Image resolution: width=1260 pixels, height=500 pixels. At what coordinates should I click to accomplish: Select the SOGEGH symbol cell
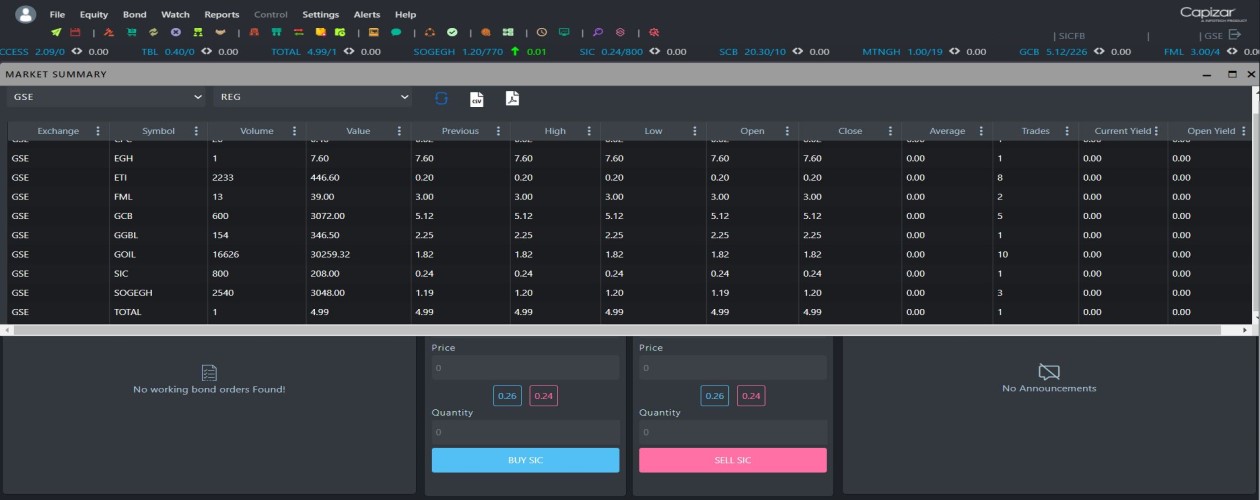(x=158, y=293)
